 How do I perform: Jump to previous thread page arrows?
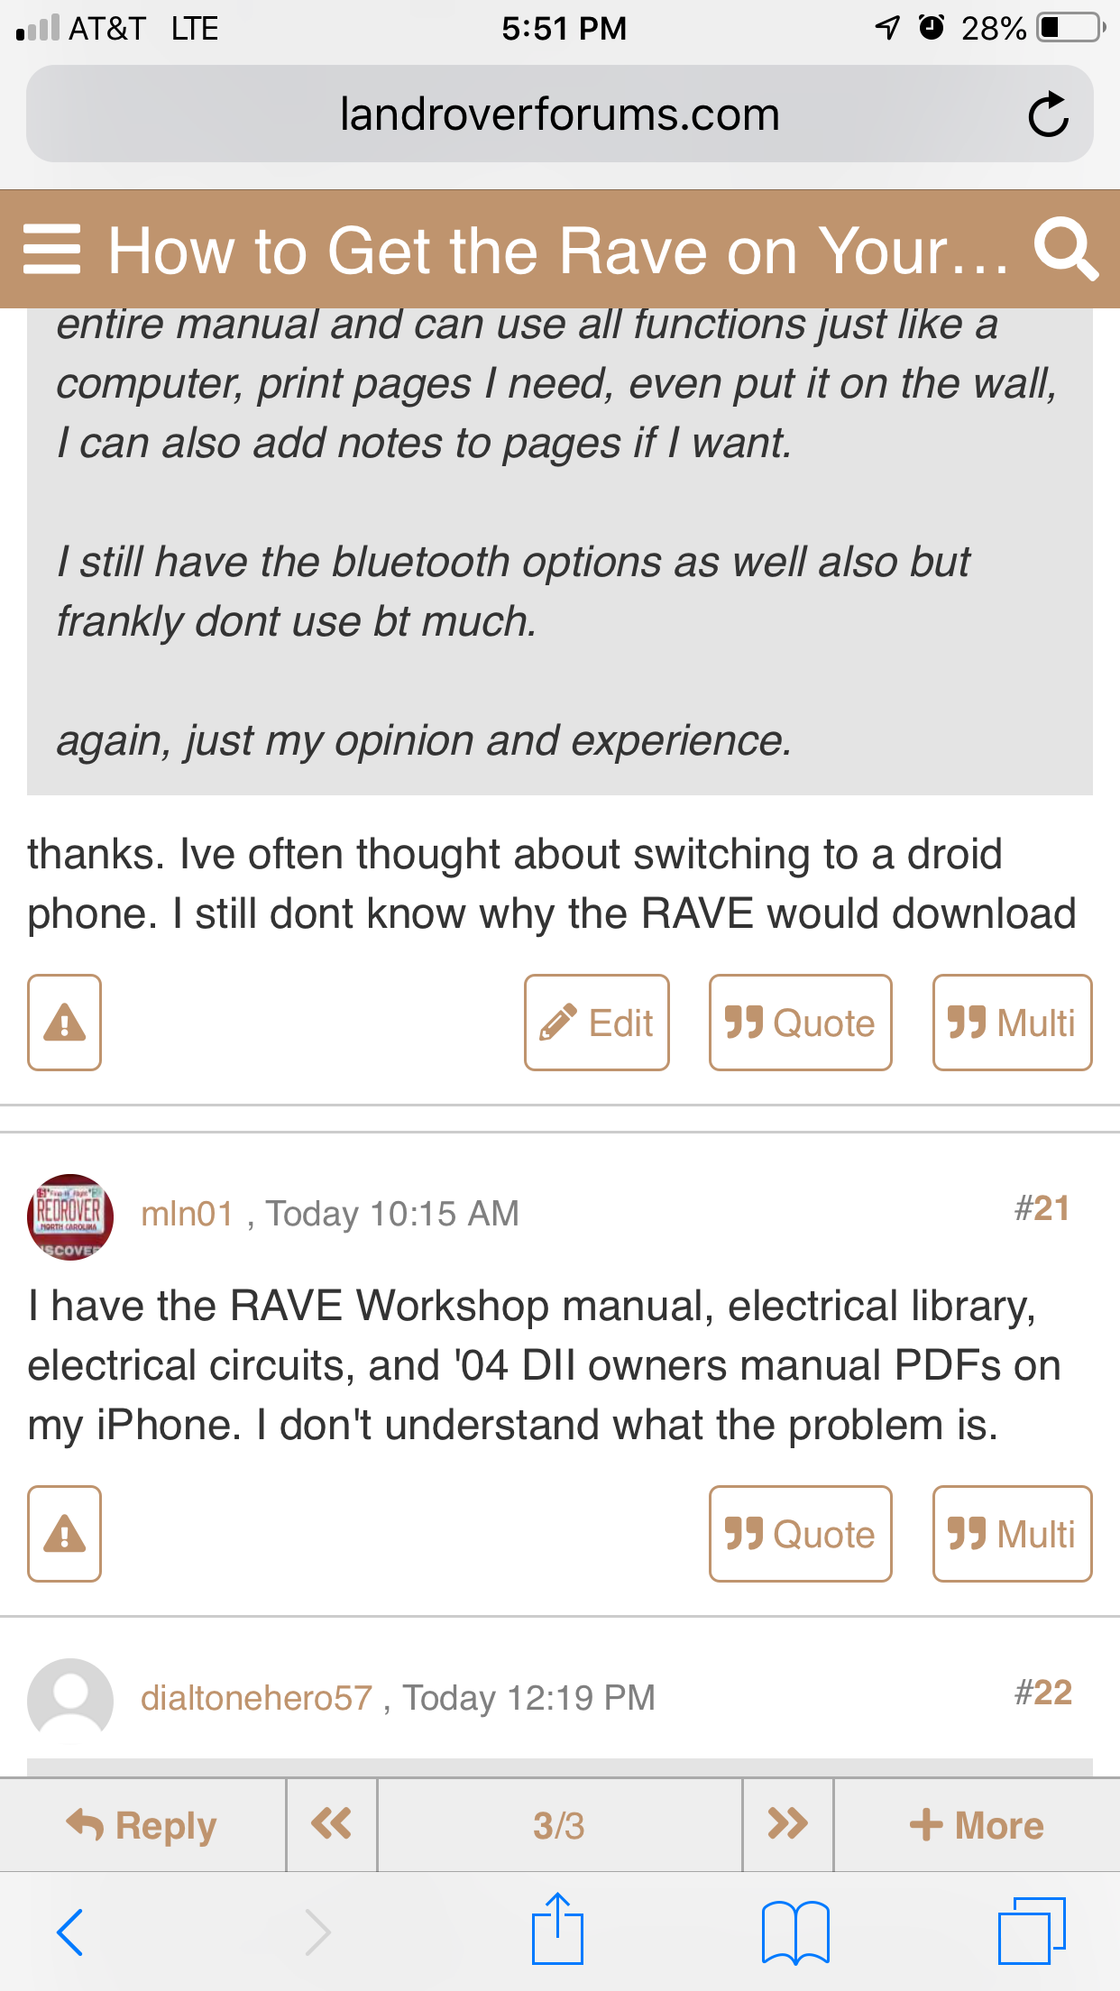pyautogui.click(x=331, y=1824)
